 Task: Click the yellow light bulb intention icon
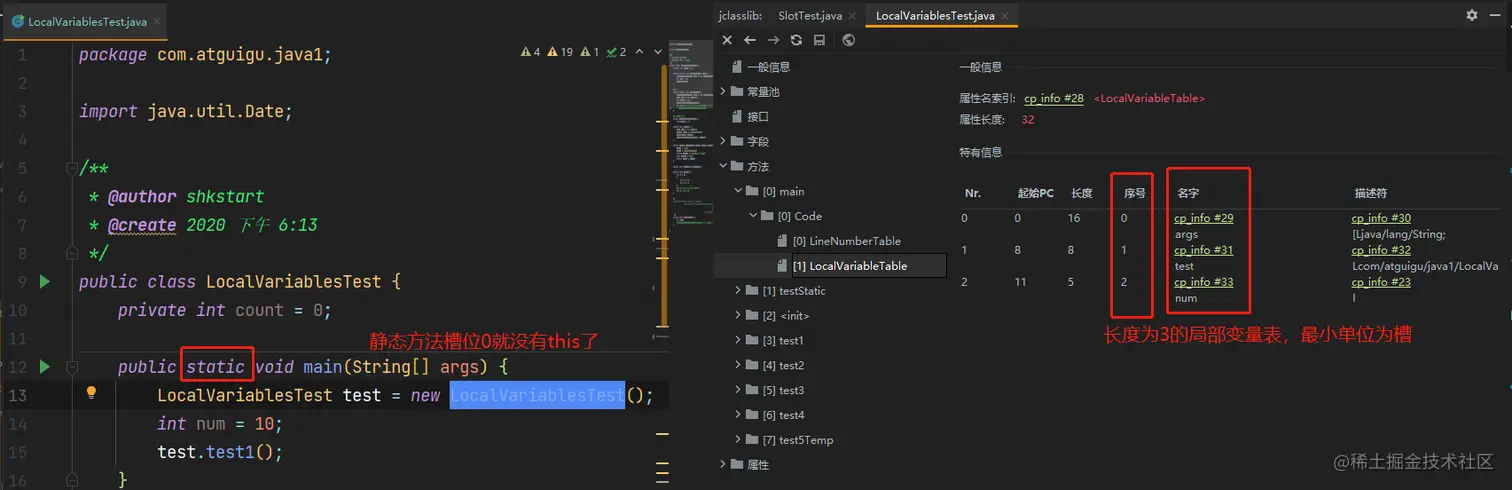pos(91,394)
